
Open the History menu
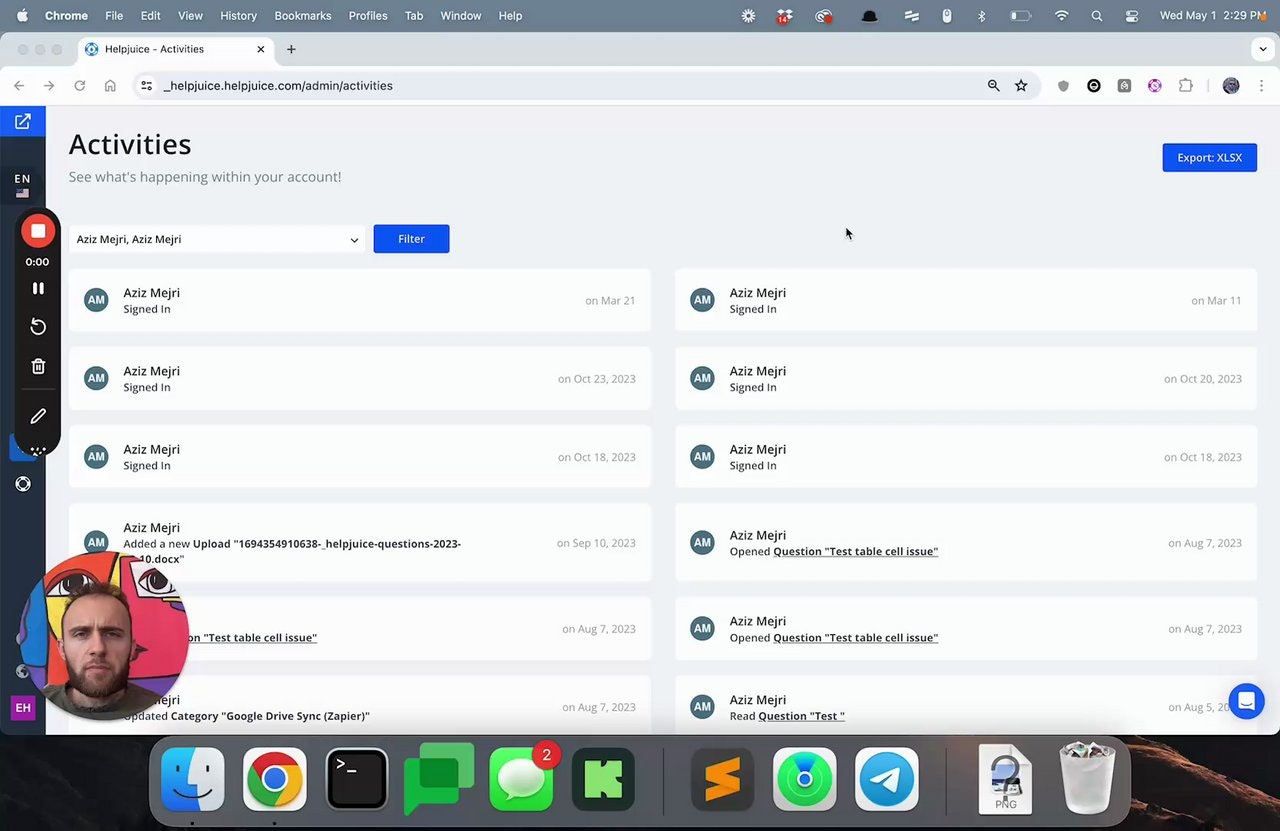tap(238, 16)
